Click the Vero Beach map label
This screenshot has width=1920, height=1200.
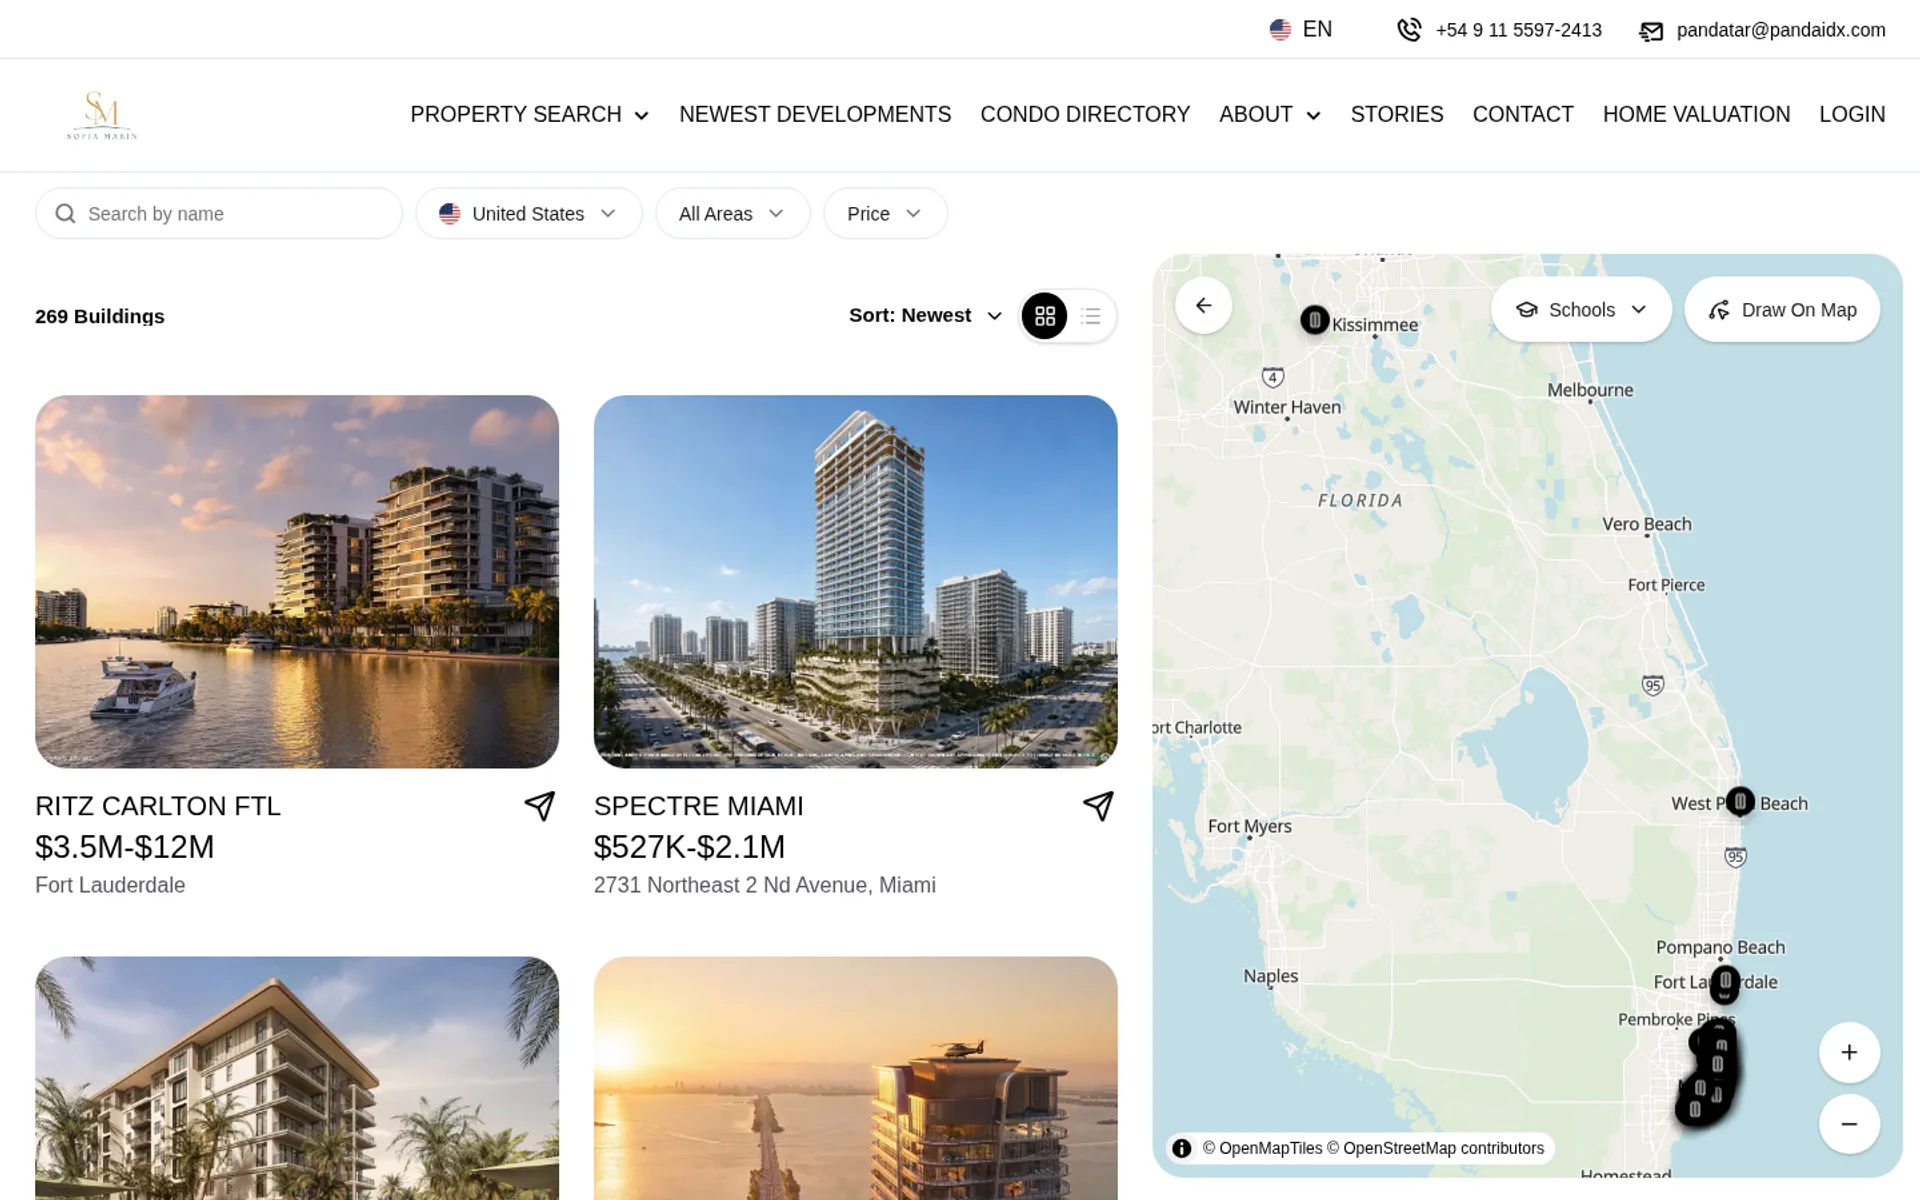(1647, 524)
